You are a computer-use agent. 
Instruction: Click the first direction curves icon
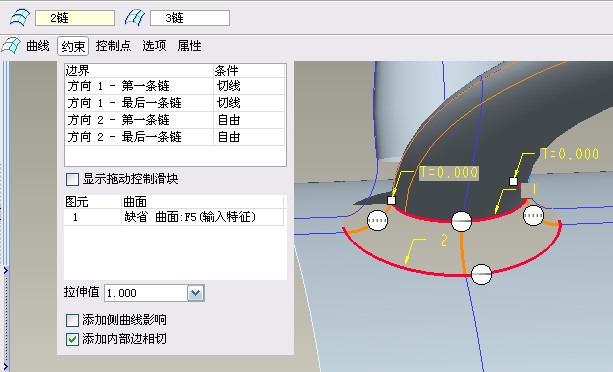tap(20, 18)
